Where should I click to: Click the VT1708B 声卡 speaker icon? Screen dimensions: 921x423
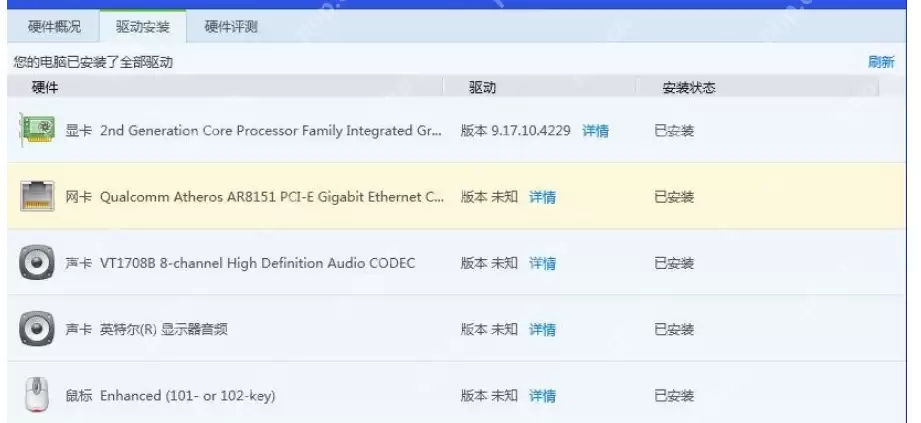37,263
